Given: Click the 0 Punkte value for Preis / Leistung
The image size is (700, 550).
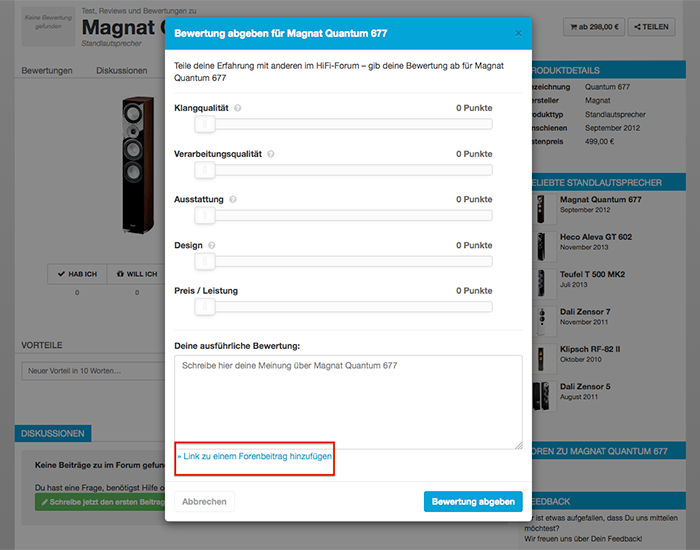Looking at the screenshot, I should (474, 291).
